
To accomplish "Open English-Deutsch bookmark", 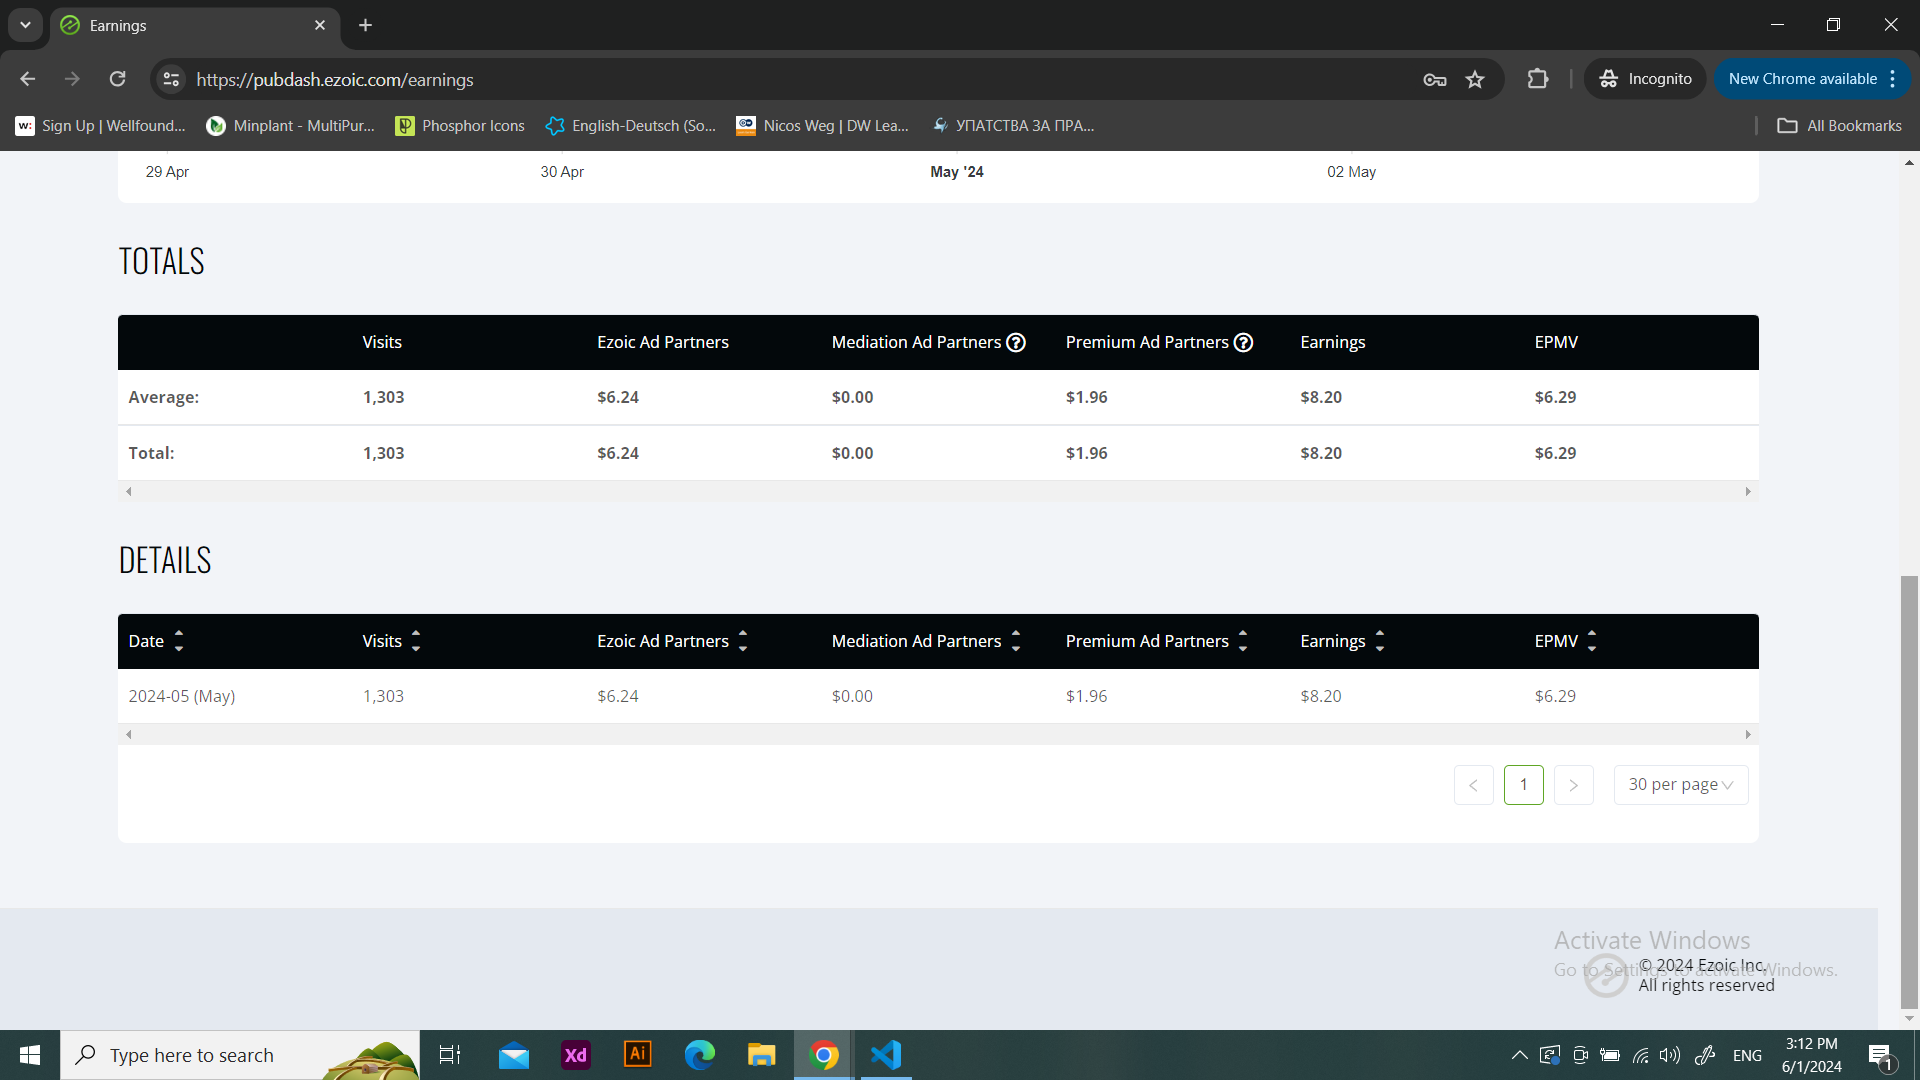I will 631,126.
